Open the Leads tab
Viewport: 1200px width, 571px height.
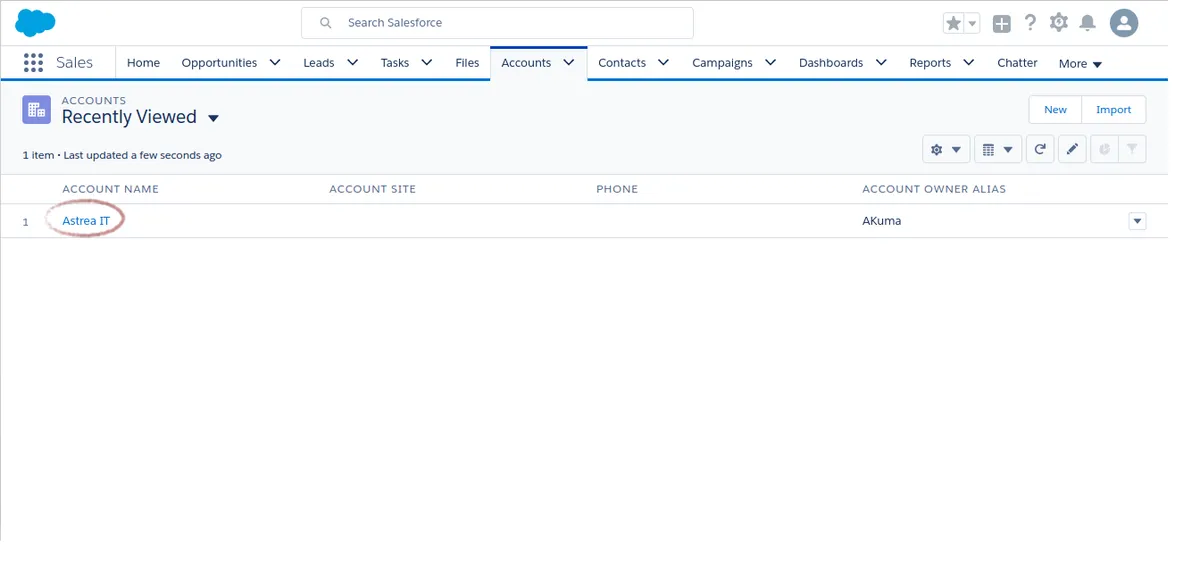coord(319,62)
